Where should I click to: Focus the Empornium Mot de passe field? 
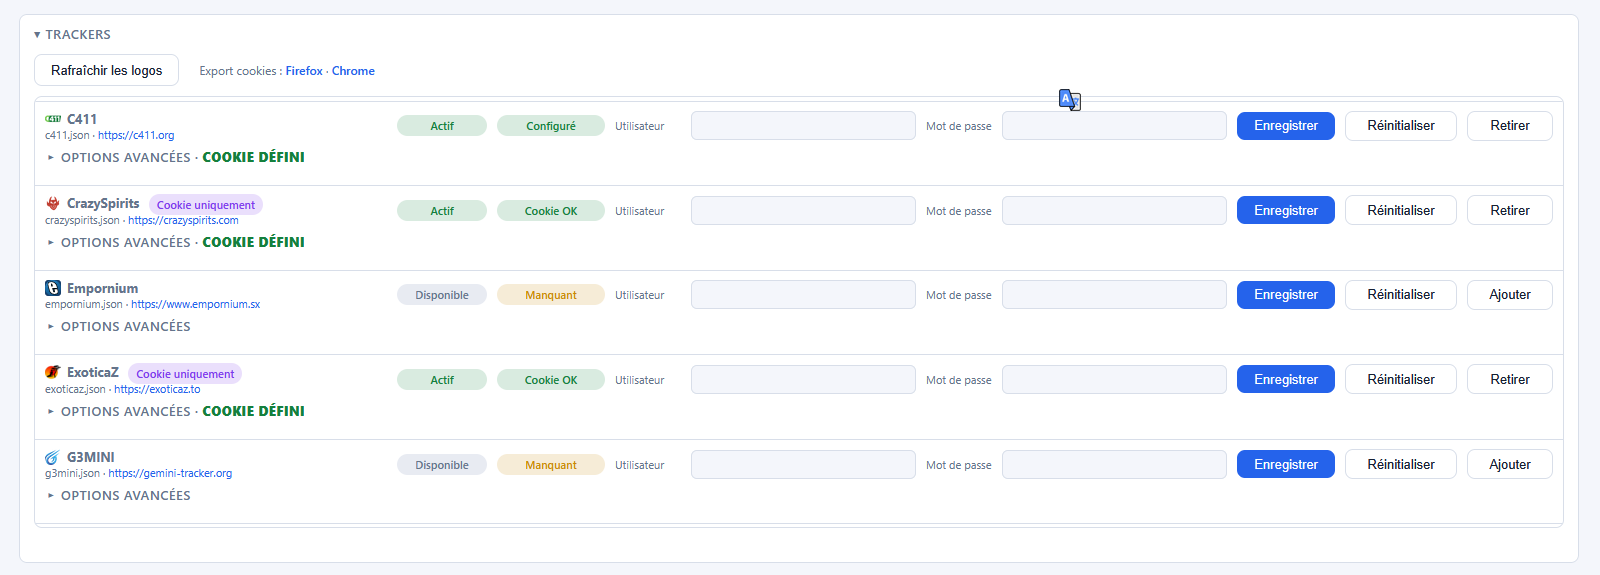1114,295
